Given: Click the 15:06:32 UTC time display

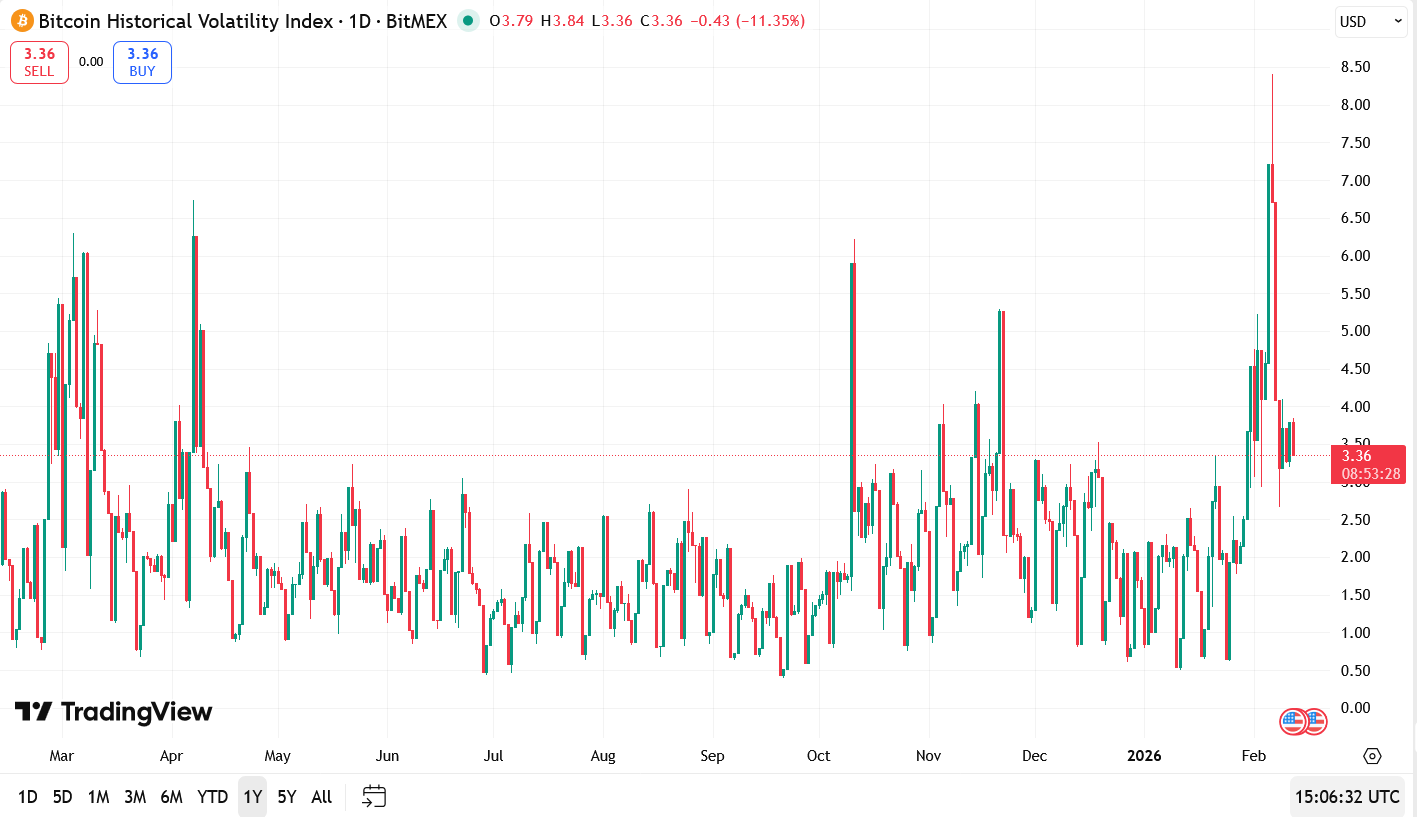Looking at the screenshot, I should tap(1347, 797).
